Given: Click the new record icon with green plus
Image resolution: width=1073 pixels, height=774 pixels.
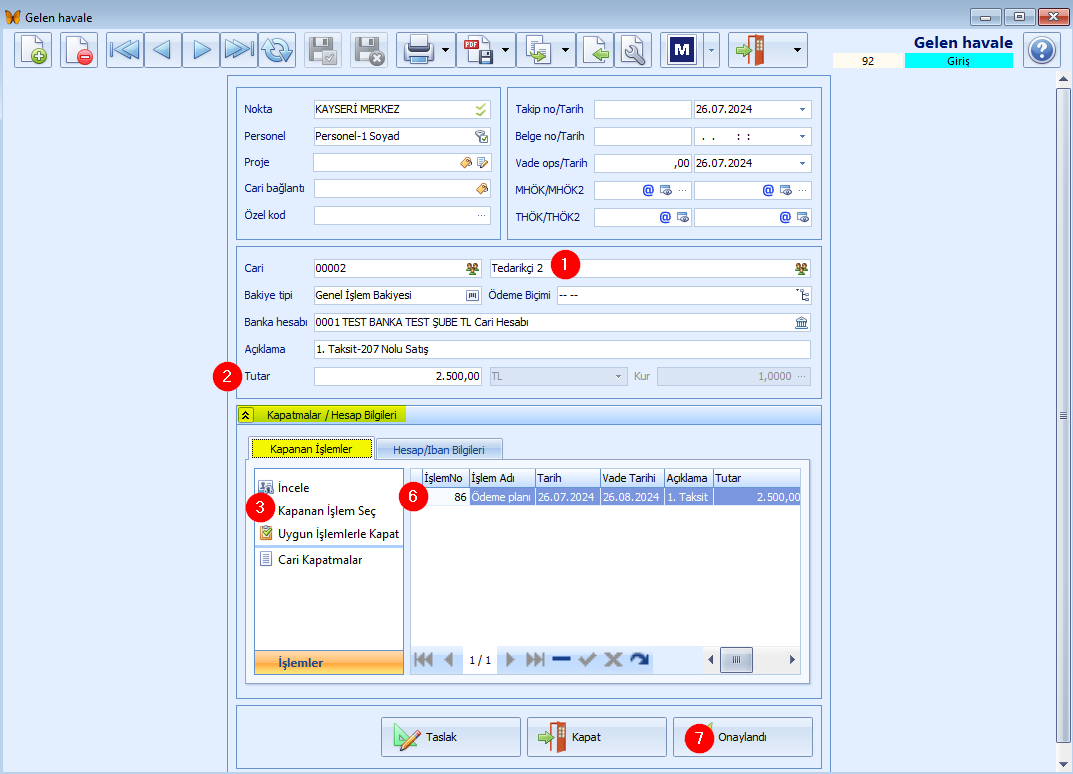Looking at the screenshot, I should click(x=33, y=50).
